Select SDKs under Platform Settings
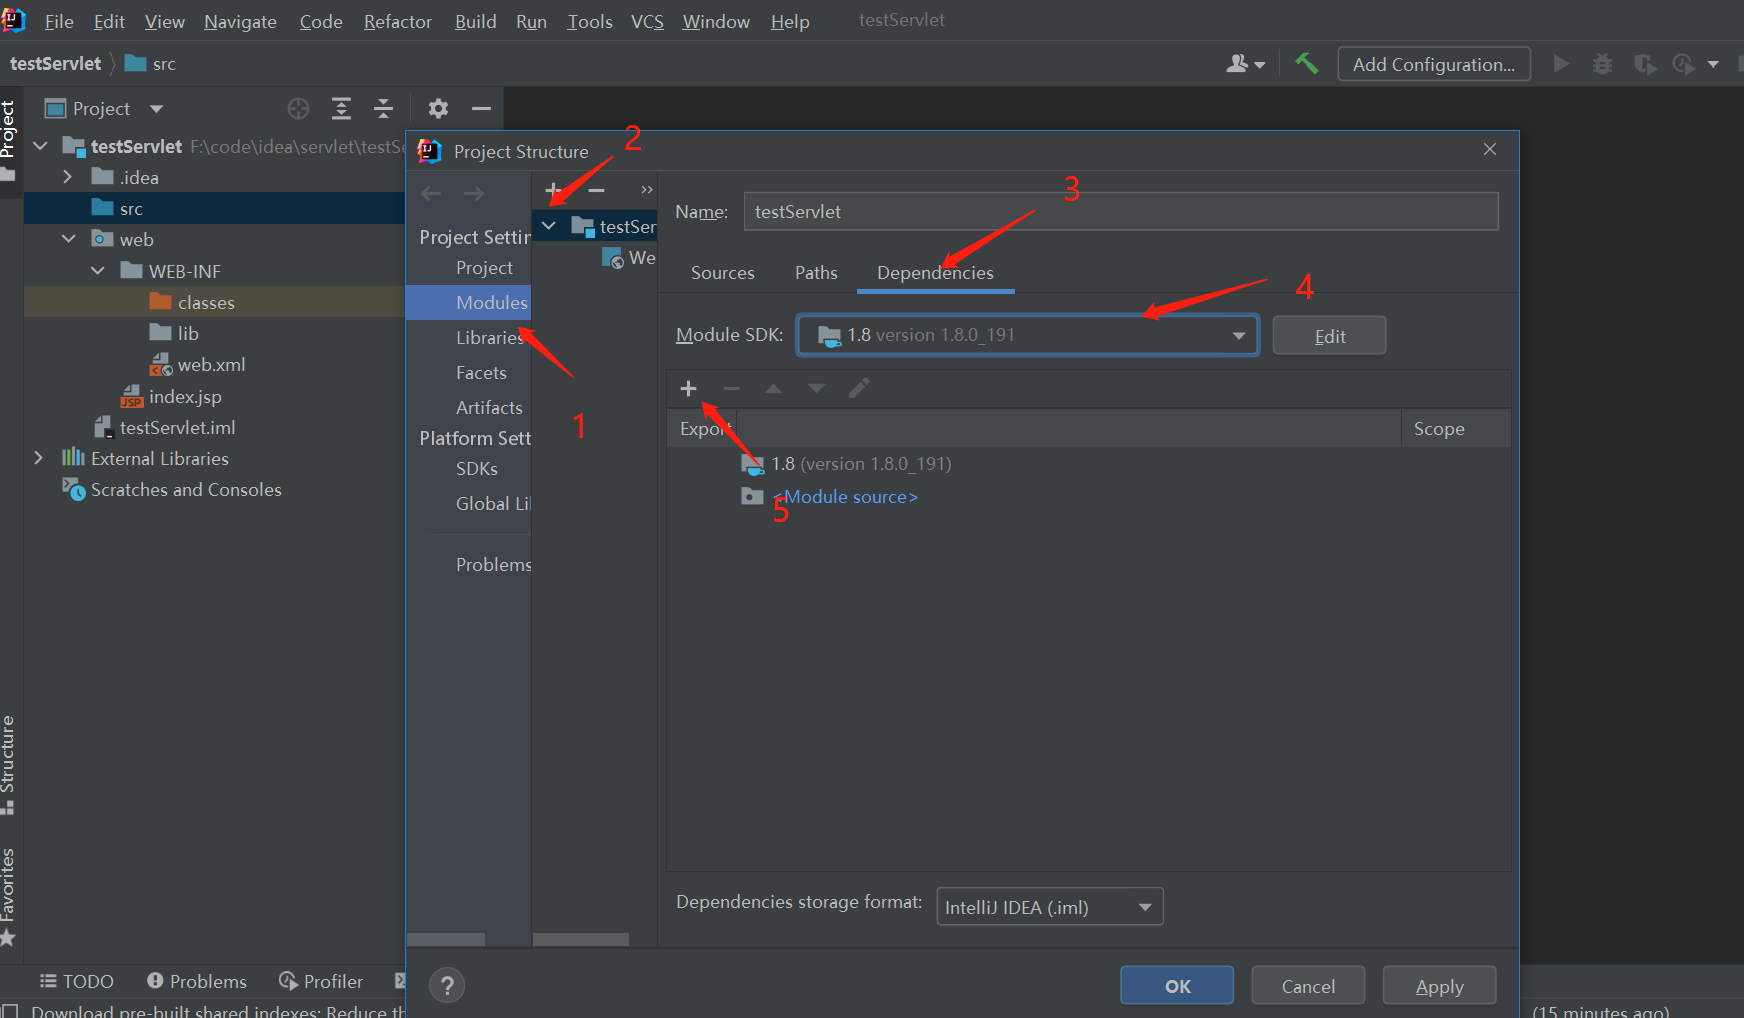 (x=476, y=469)
